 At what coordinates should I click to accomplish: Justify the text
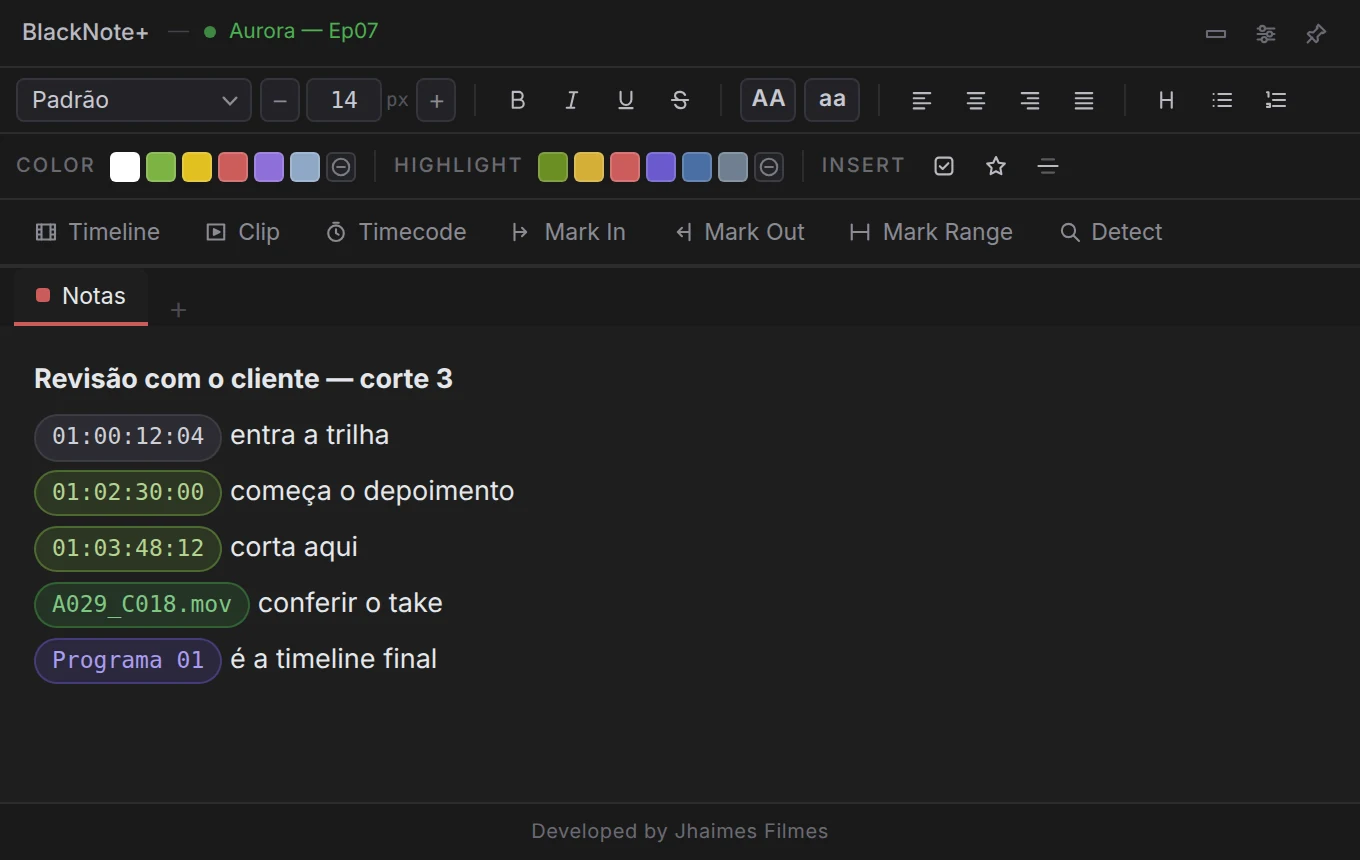tap(1084, 100)
